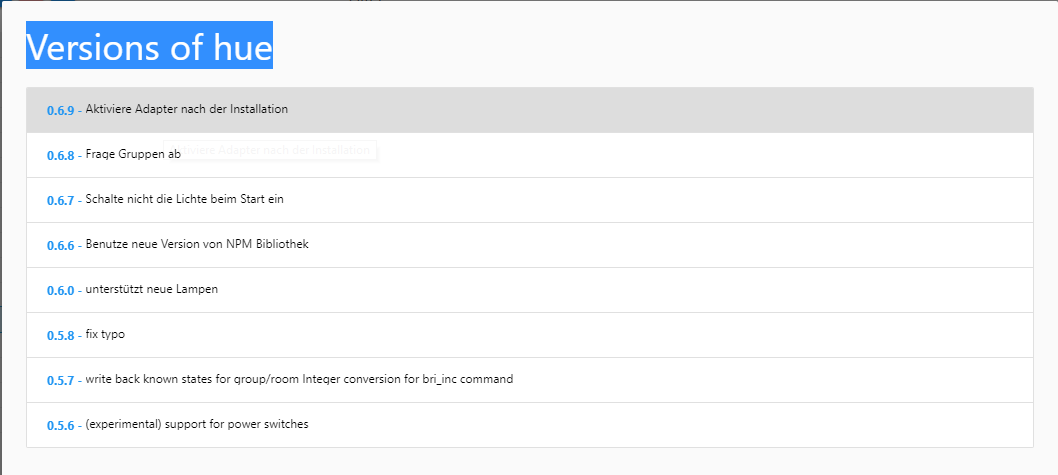The image size is (1058, 475).
Task: Select the 'fix typo' changelog text
Action: (105, 334)
